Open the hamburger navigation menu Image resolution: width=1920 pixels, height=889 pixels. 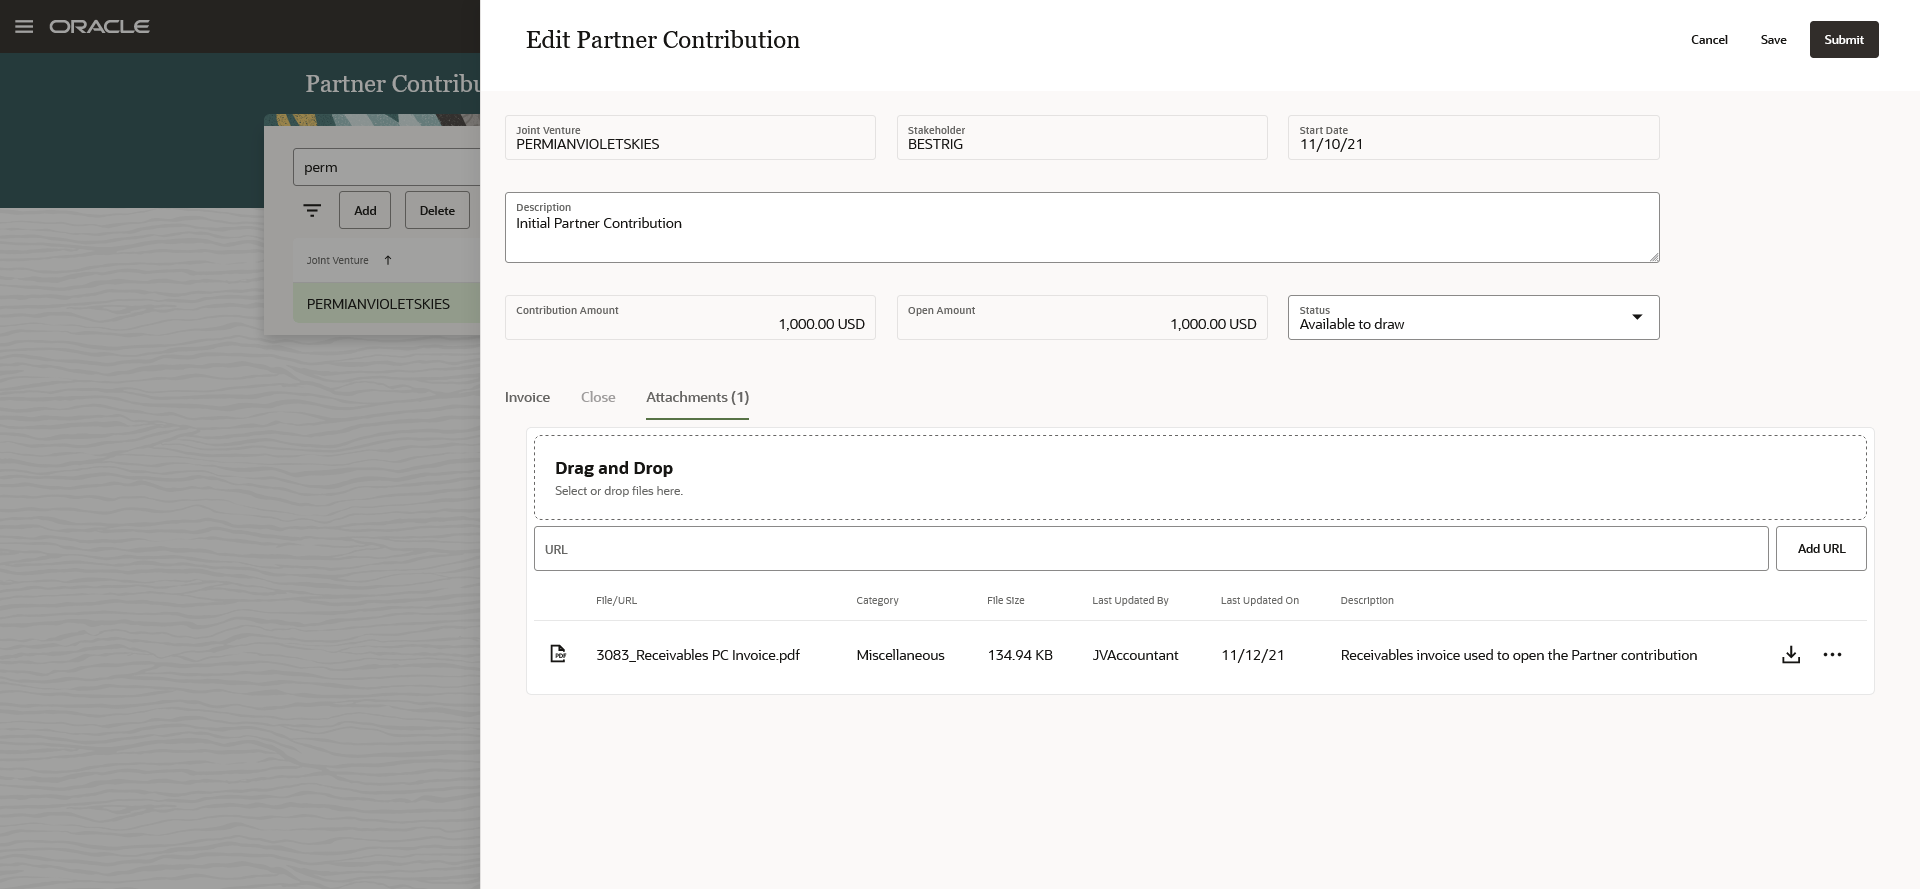24,27
